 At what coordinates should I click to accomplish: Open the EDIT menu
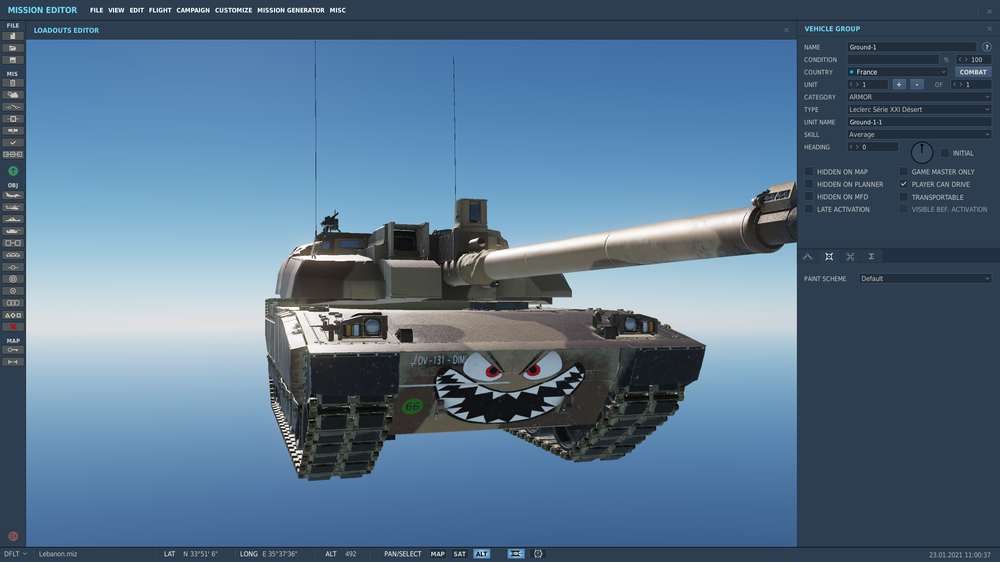[x=136, y=10]
